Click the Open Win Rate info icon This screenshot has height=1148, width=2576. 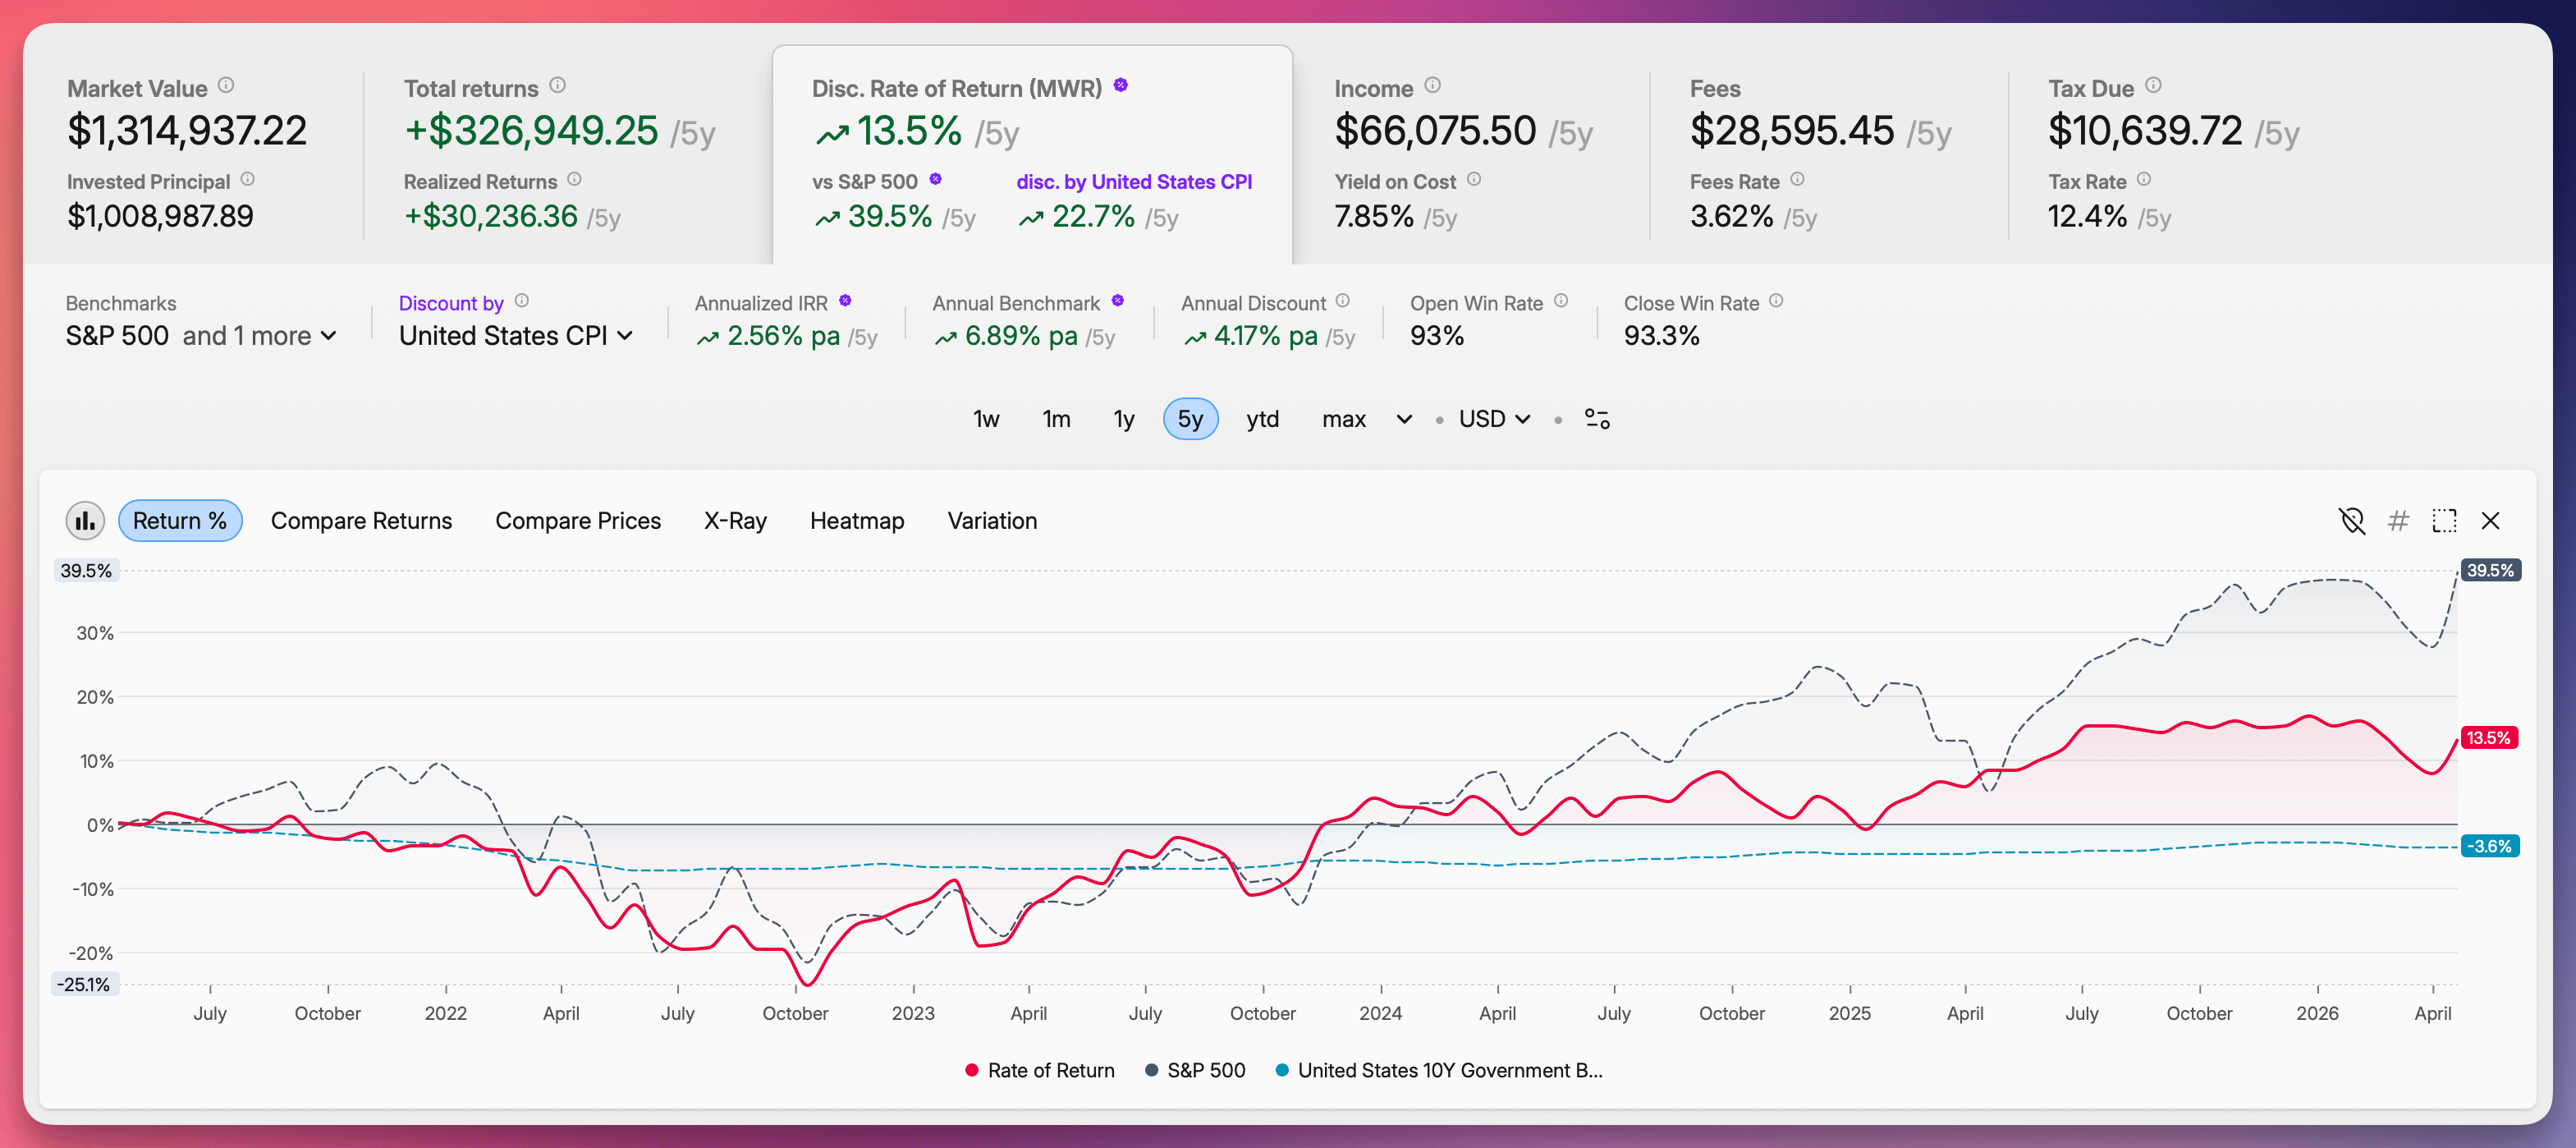(x=1561, y=300)
